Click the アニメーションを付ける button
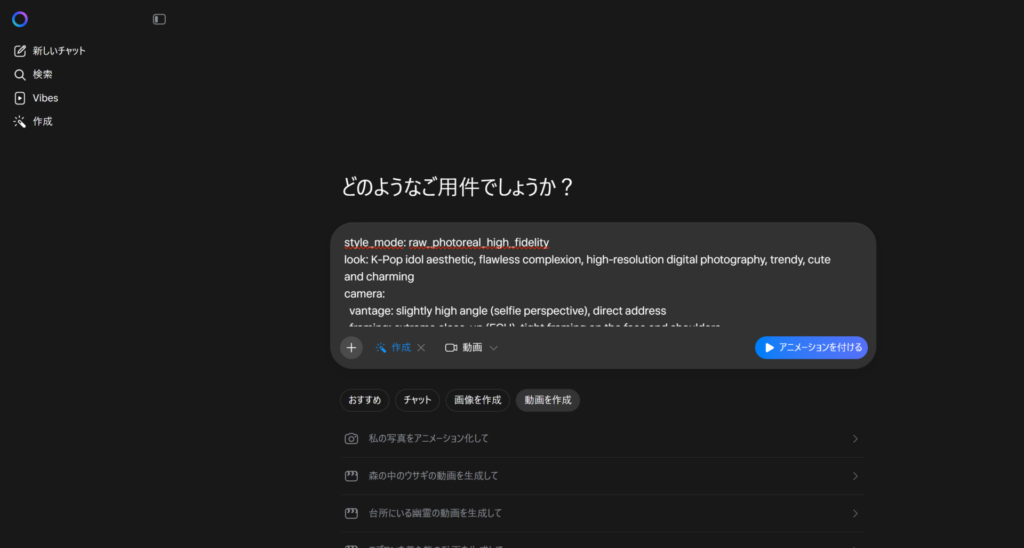 811,347
